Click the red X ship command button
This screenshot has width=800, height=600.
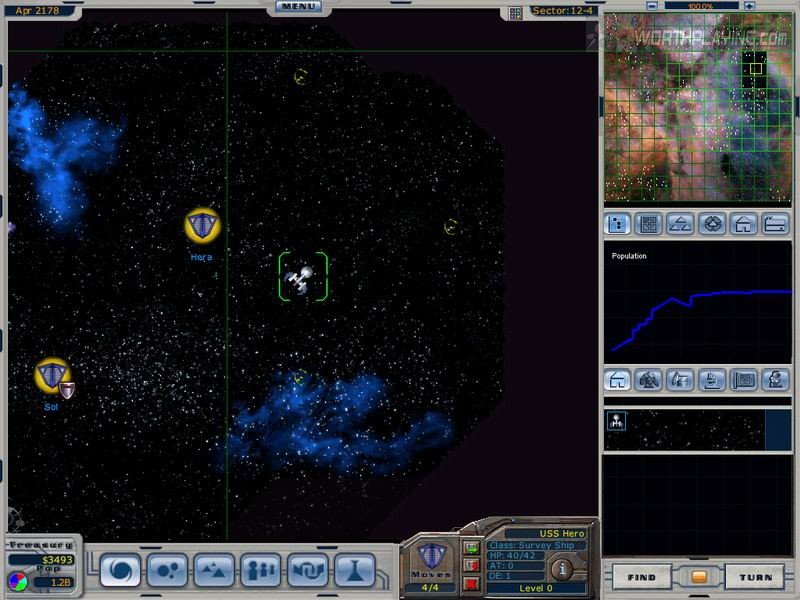coord(471,583)
